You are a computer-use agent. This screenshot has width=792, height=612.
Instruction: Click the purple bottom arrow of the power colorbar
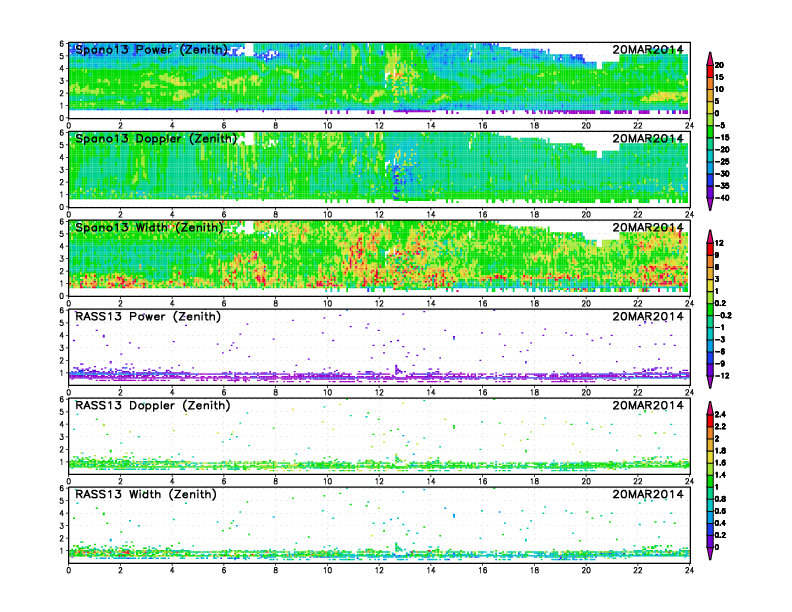click(x=710, y=204)
